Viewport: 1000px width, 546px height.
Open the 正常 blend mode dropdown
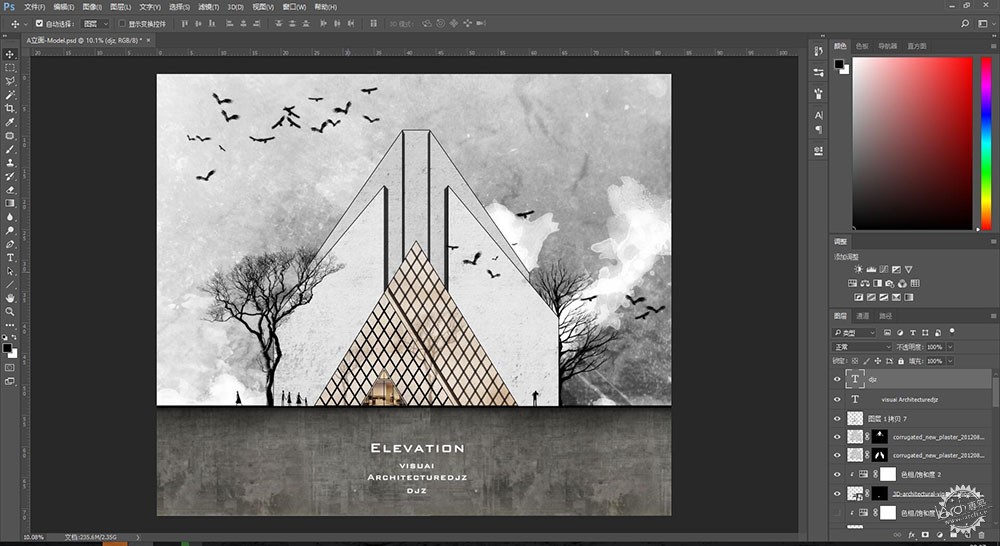(x=862, y=347)
